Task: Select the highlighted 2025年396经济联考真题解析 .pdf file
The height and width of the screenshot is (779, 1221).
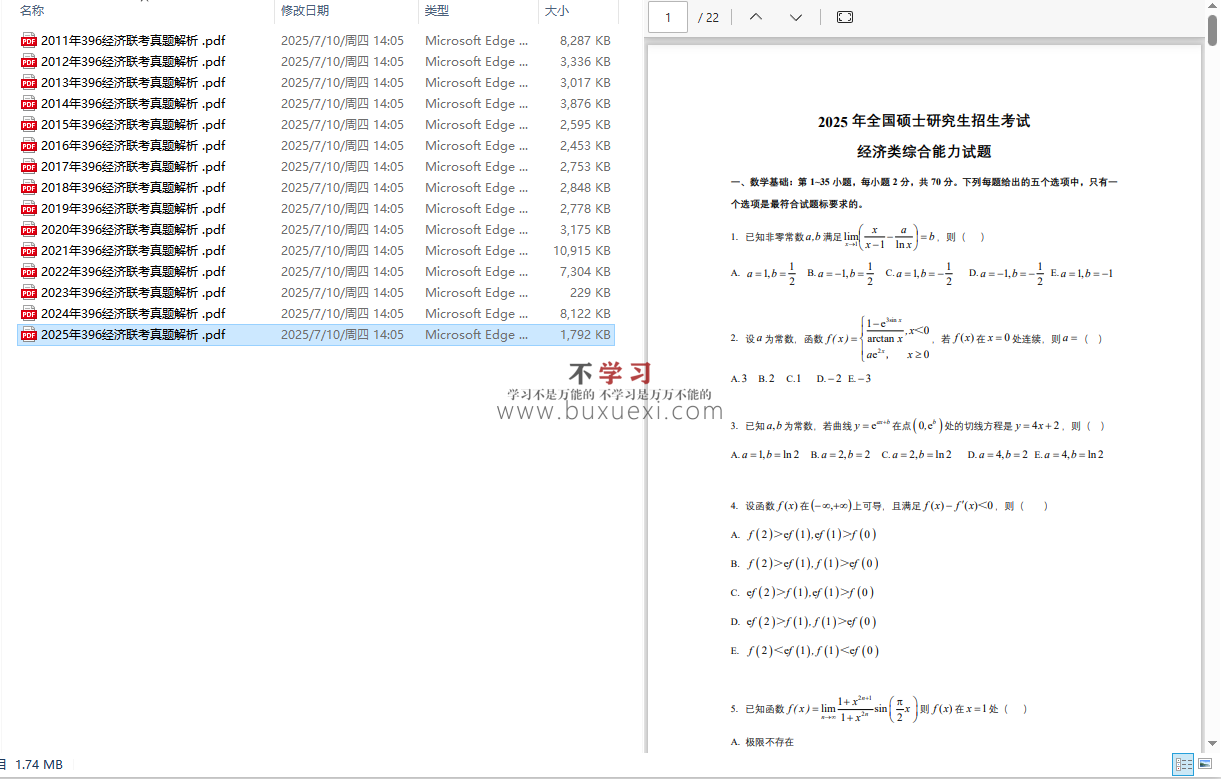Action: click(x=133, y=335)
